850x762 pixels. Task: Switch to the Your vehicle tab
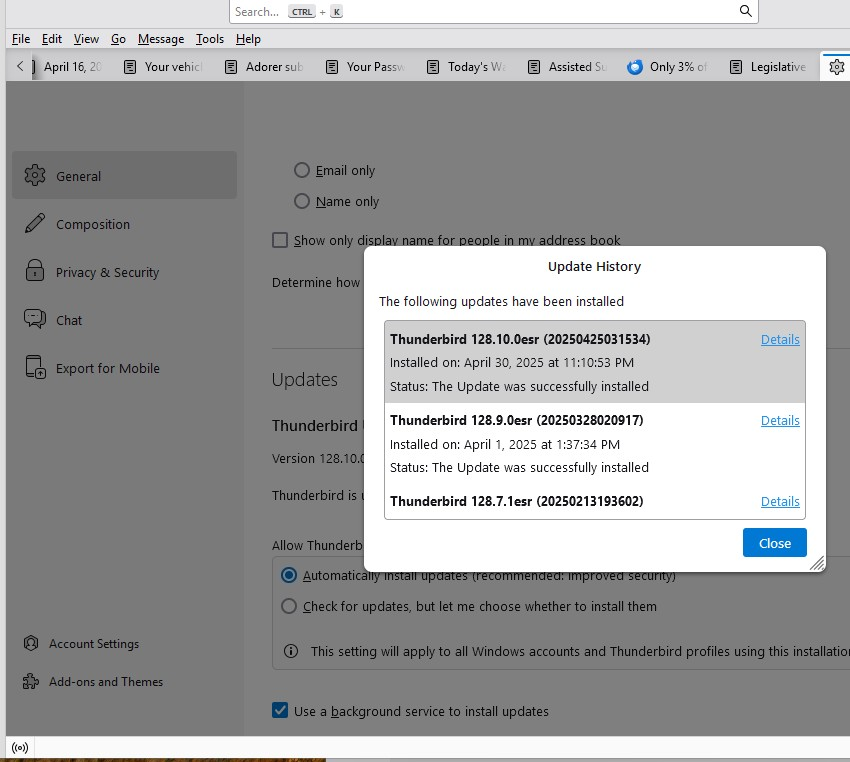click(x=164, y=67)
